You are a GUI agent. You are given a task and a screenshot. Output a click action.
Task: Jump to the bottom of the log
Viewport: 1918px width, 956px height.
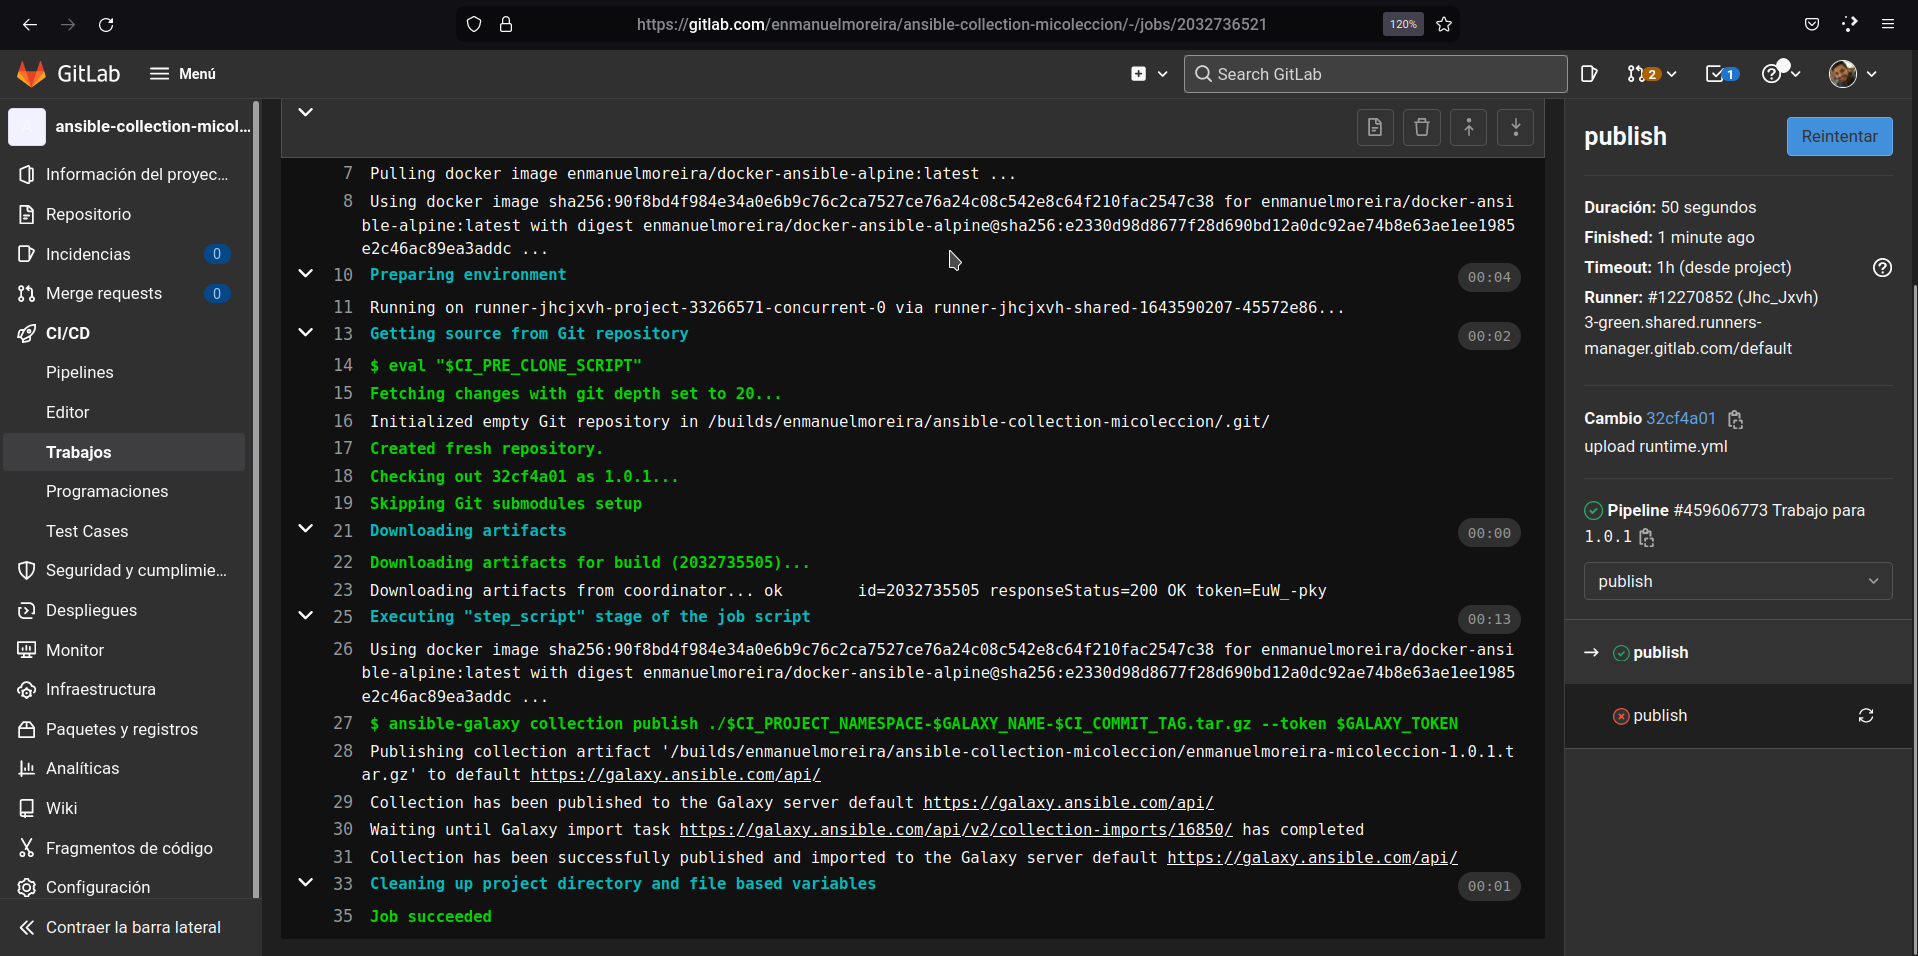tap(1516, 127)
